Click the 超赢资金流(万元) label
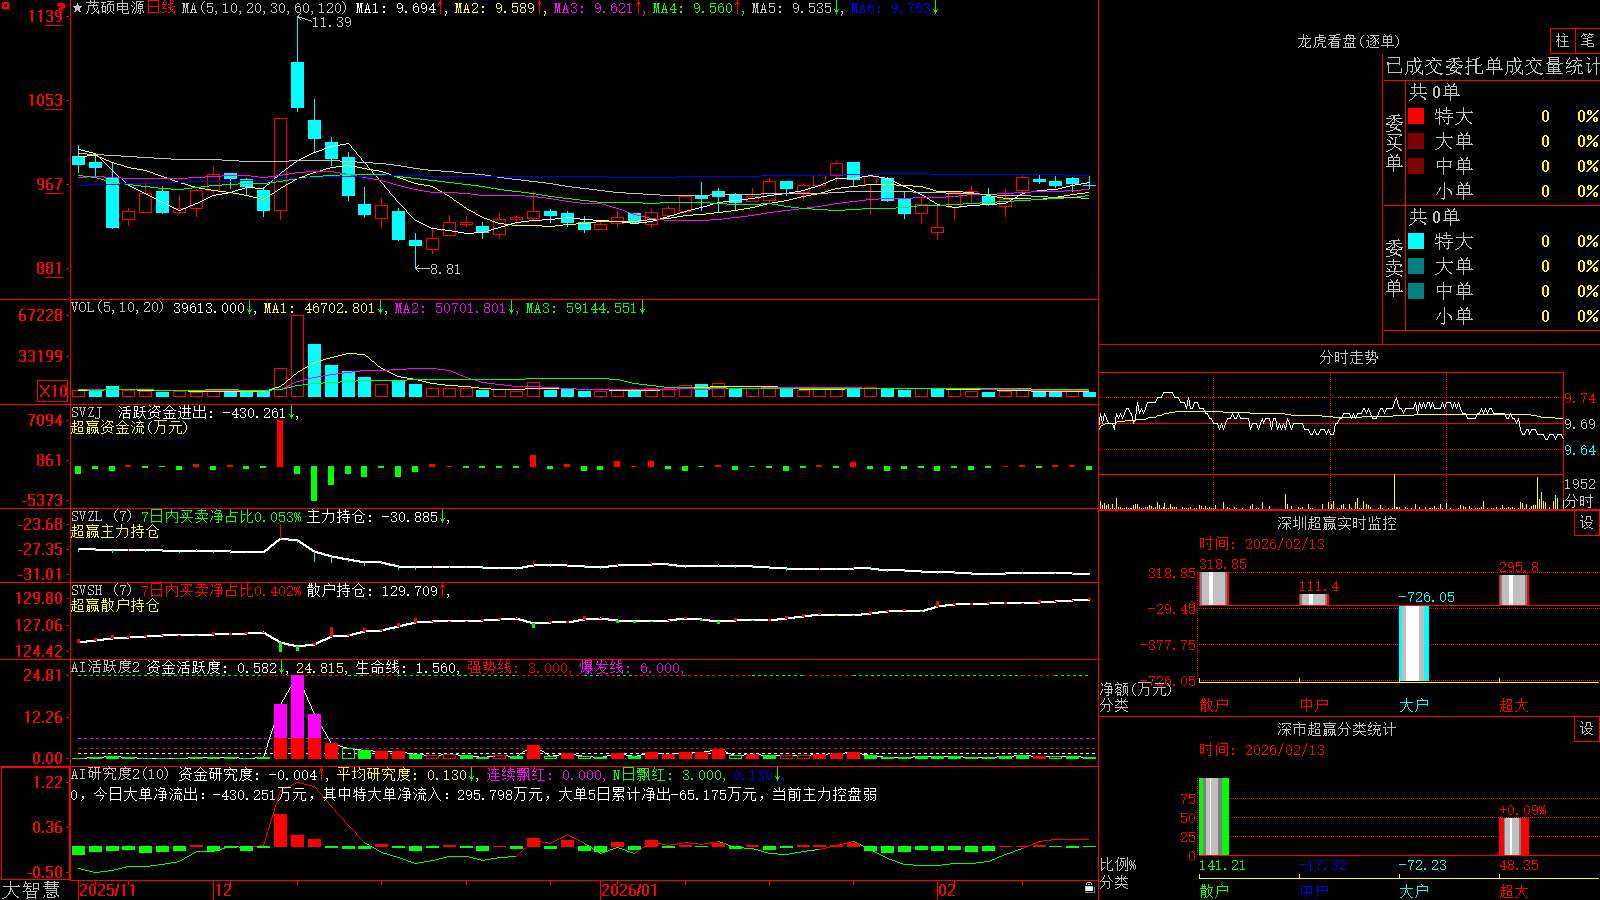1600x900 pixels. pyautogui.click(x=129, y=427)
